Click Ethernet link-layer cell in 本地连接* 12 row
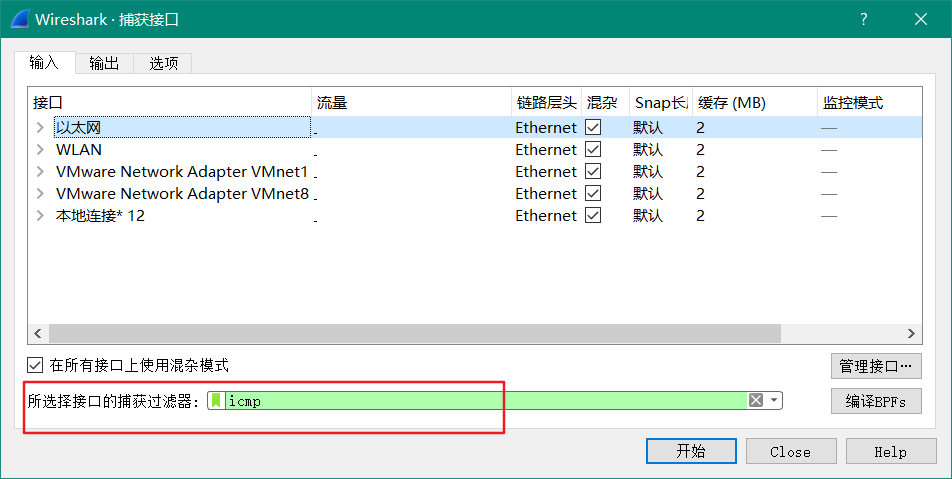The height and width of the screenshot is (479, 952). [546, 216]
